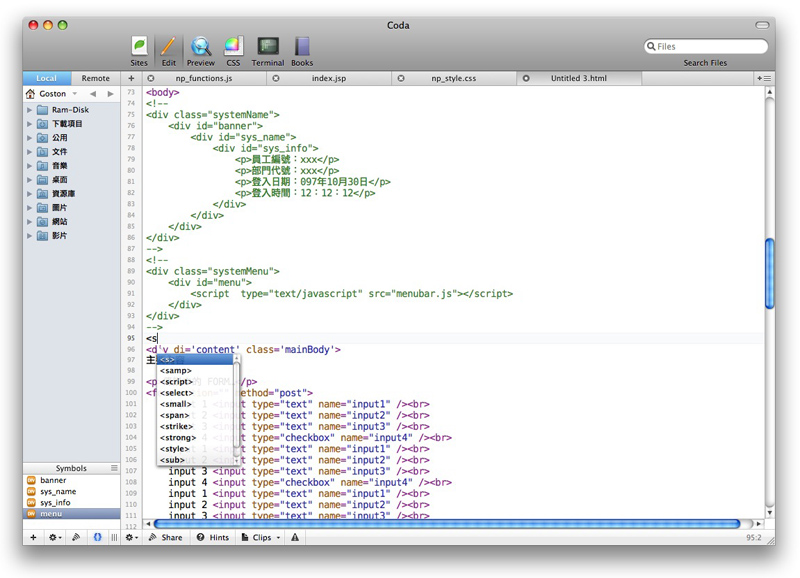This screenshot has height=578, width=800.
Task: Click the Edit pencil icon
Action: (x=168, y=49)
